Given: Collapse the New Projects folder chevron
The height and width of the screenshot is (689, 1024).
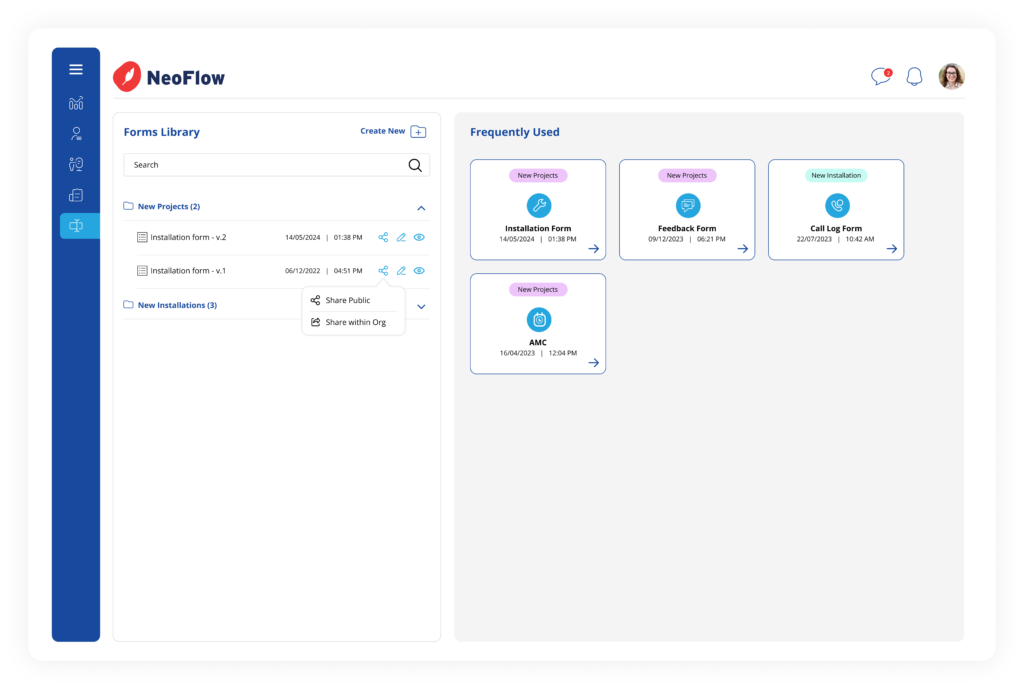Looking at the screenshot, I should (421, 208).
